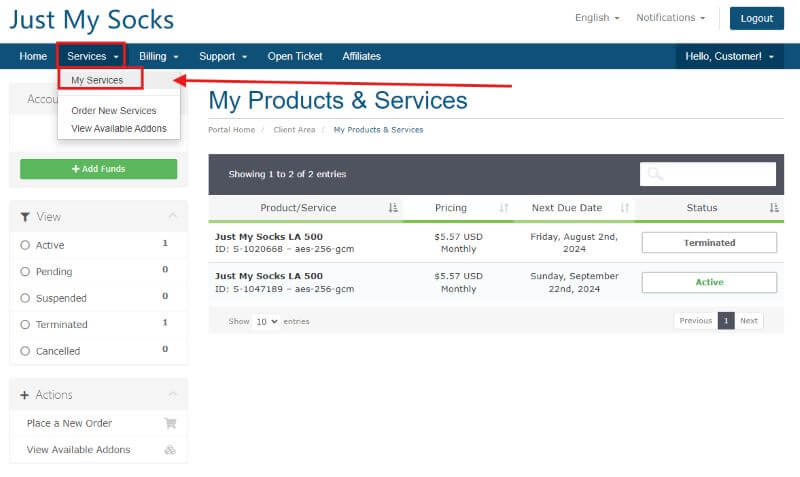Open the Hello, Customer! account menu

(x=729, y=56)
